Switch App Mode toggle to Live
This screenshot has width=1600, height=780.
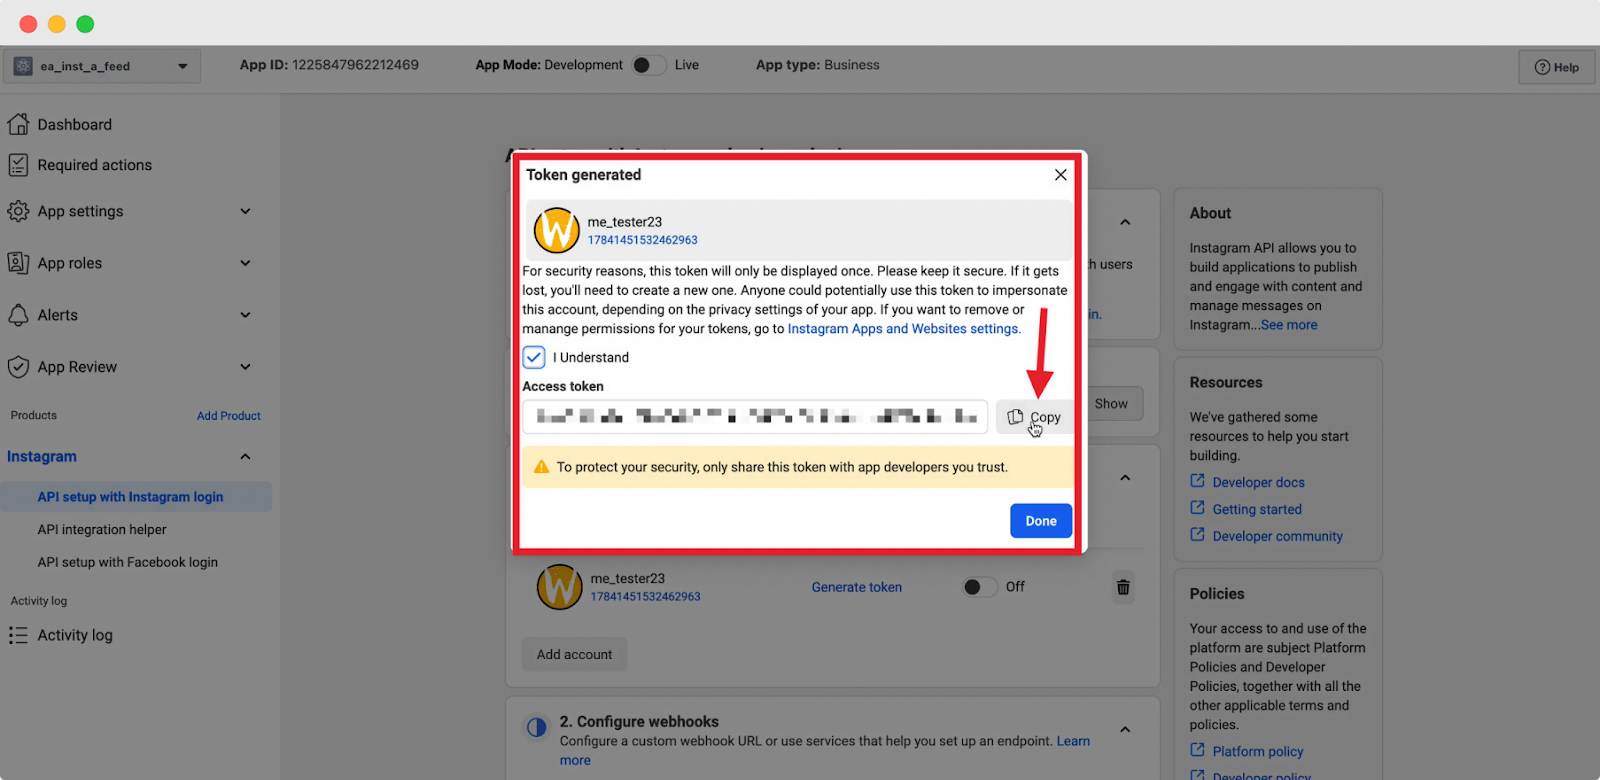point(649,65)
